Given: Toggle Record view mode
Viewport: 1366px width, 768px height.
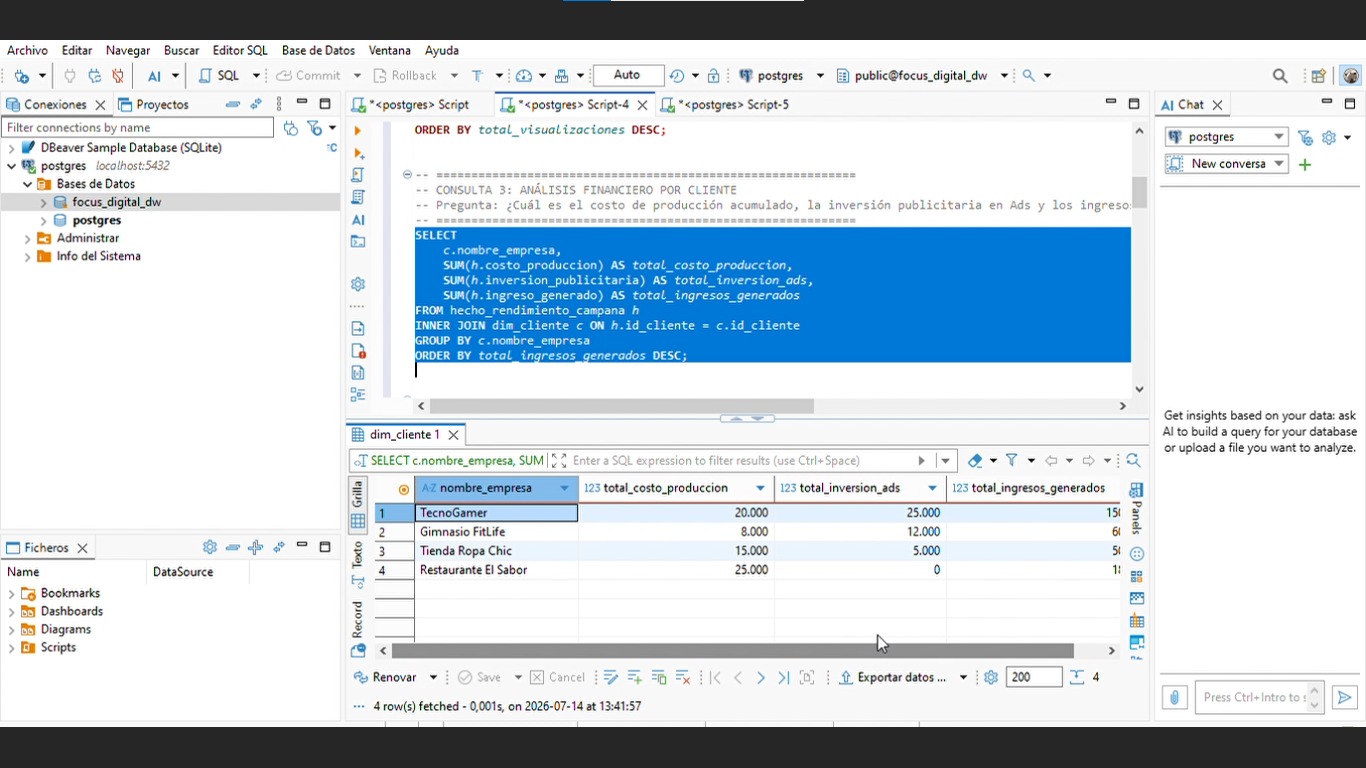Looking at the screenshot, I should [x=357, y=620].
